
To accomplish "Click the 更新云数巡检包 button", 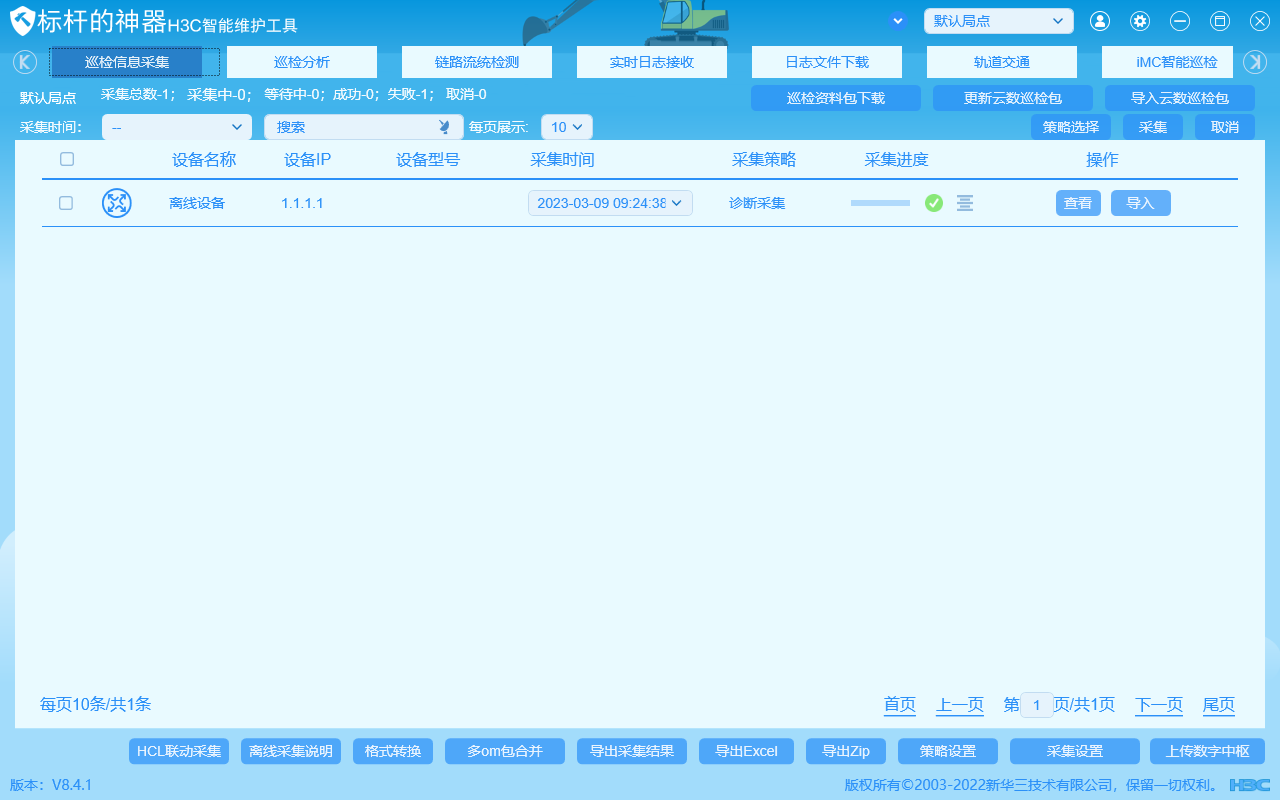I will tap(1013, 98).
